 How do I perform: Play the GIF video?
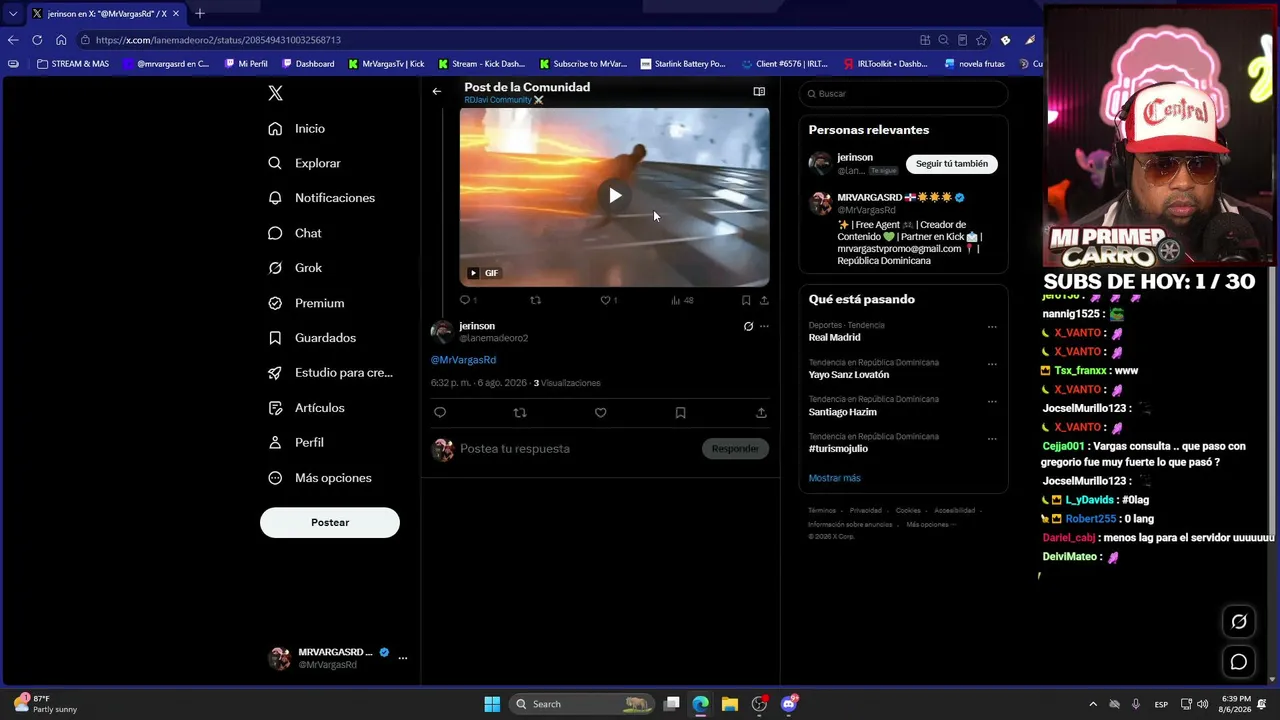[615, 196]
